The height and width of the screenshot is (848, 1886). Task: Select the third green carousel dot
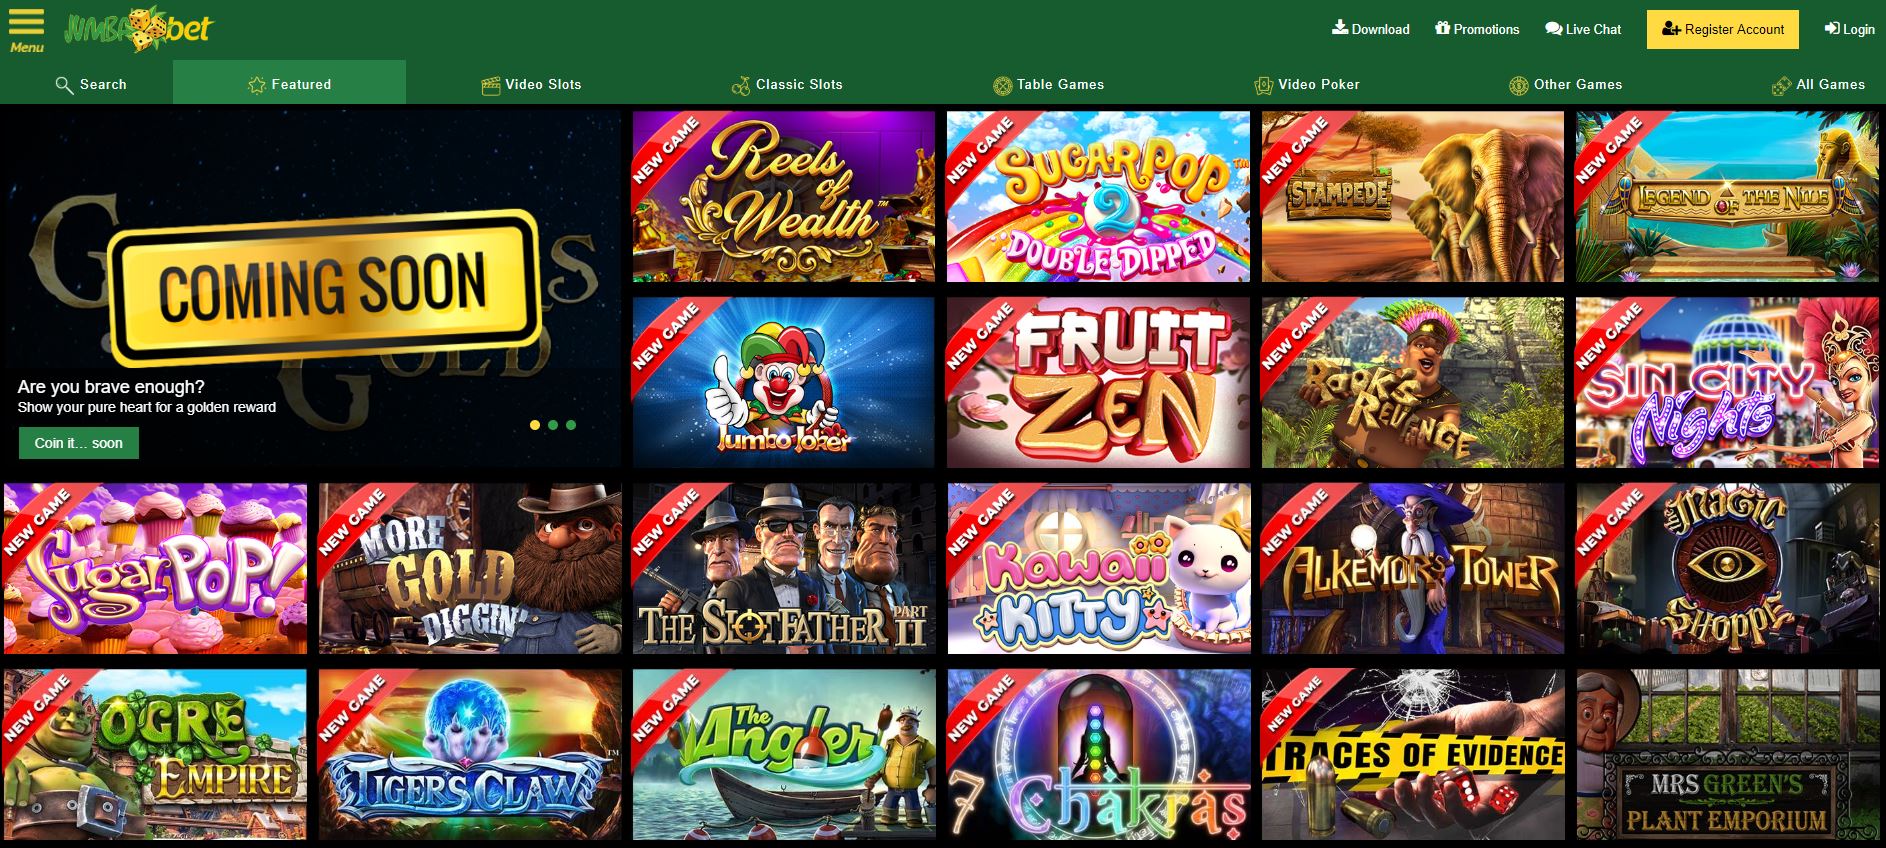571,425
